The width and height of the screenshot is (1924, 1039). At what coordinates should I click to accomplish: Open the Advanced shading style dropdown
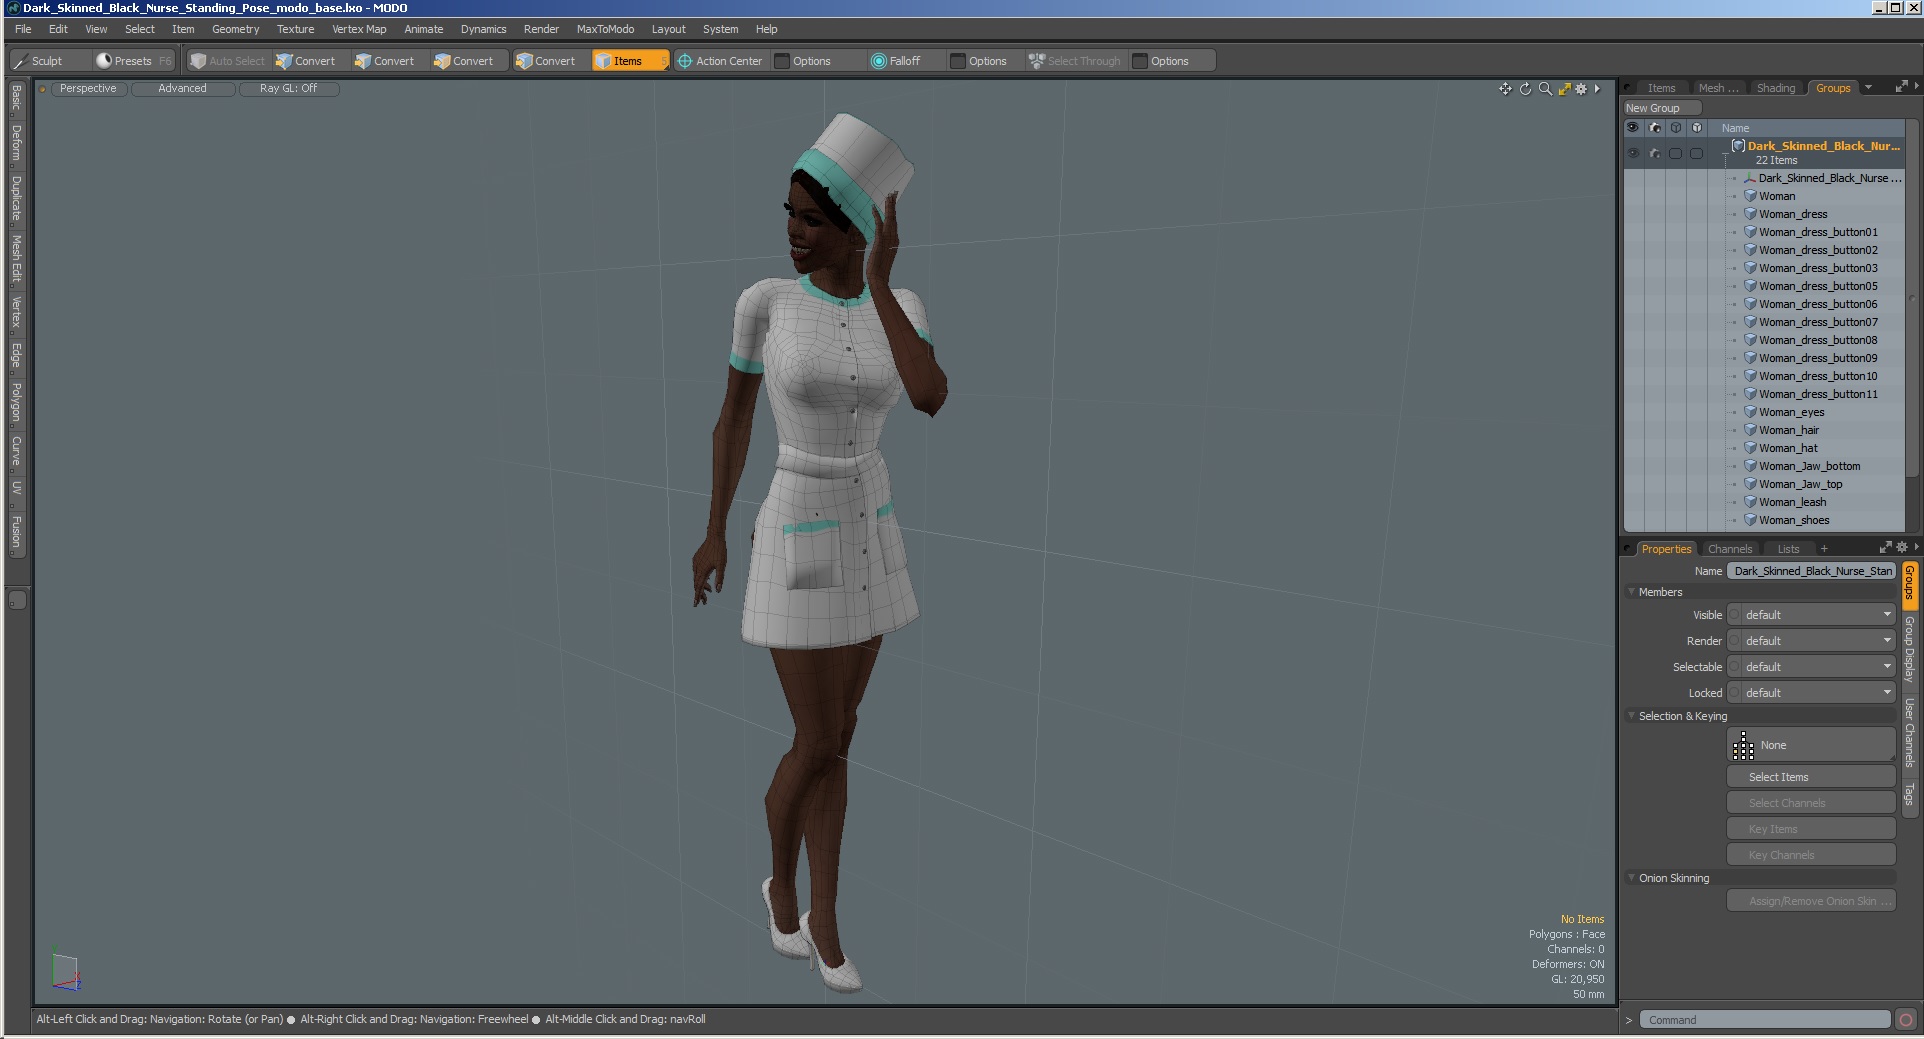coord(183,89)
